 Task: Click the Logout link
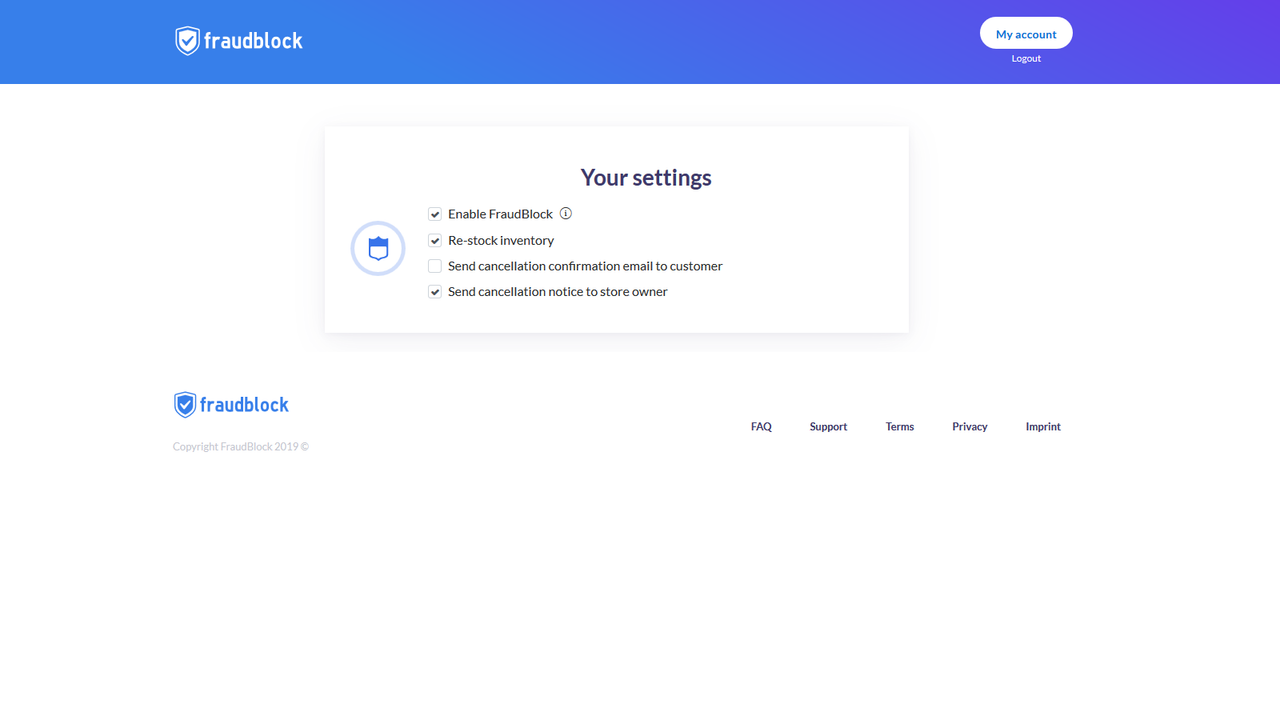point(1026,58)
